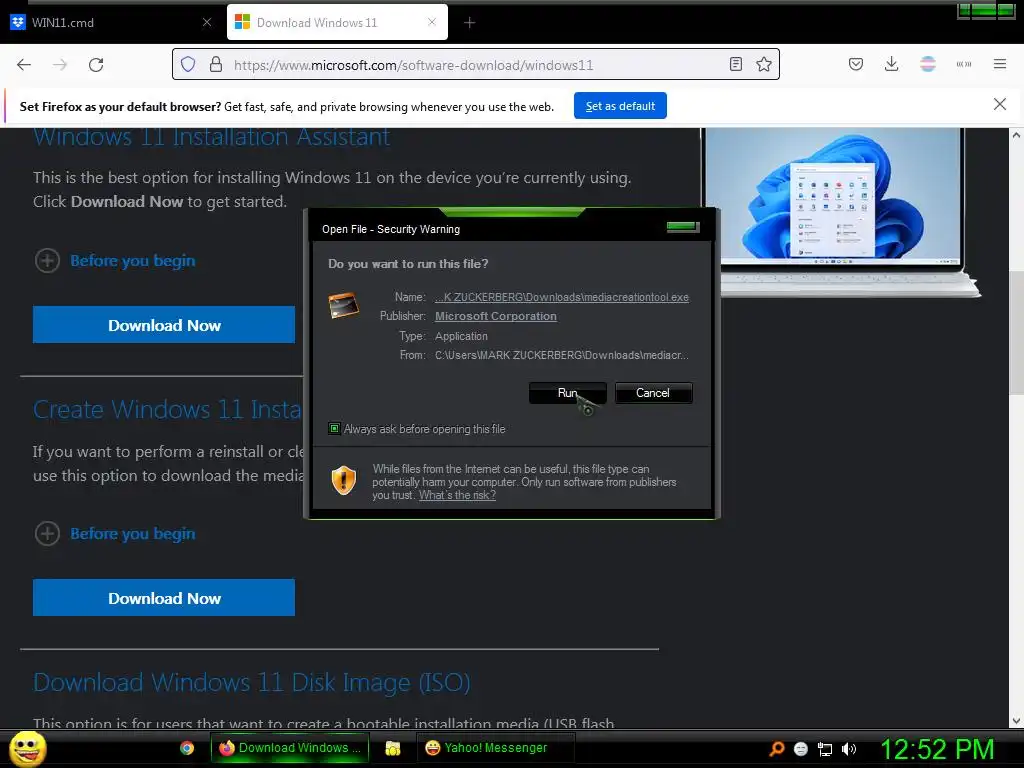Open the Firefox downloads panel

click(x=891, y=64)
